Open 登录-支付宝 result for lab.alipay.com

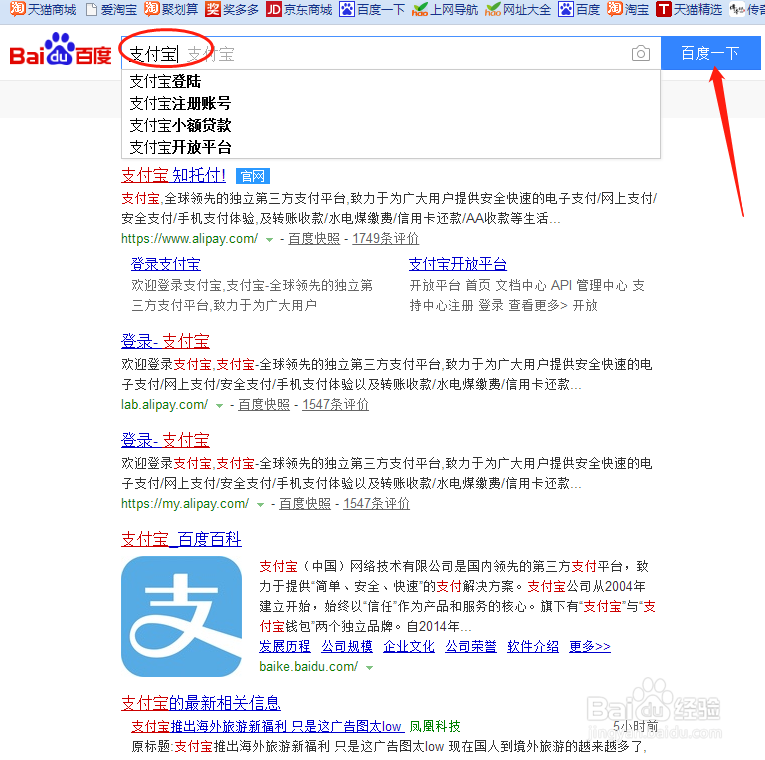(x=165, y=341)
